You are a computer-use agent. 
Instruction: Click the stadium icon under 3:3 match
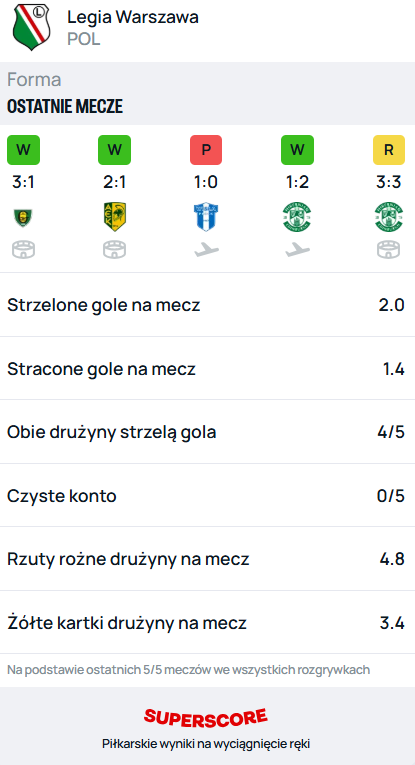click(389, 250)
